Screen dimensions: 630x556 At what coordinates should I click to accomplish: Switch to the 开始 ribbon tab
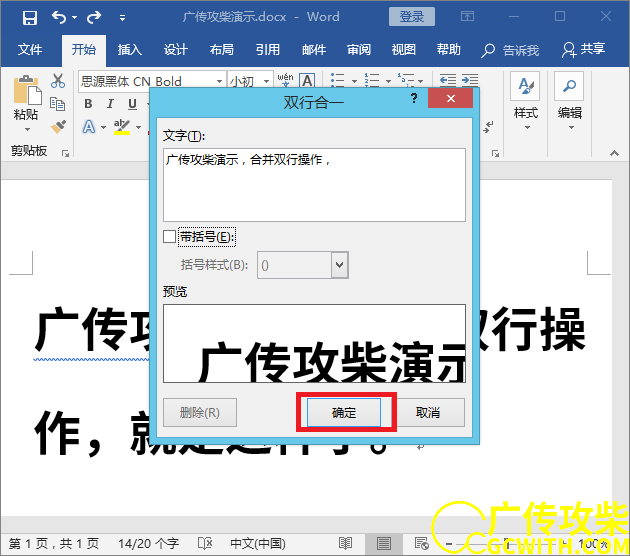(x=84, y=49)
